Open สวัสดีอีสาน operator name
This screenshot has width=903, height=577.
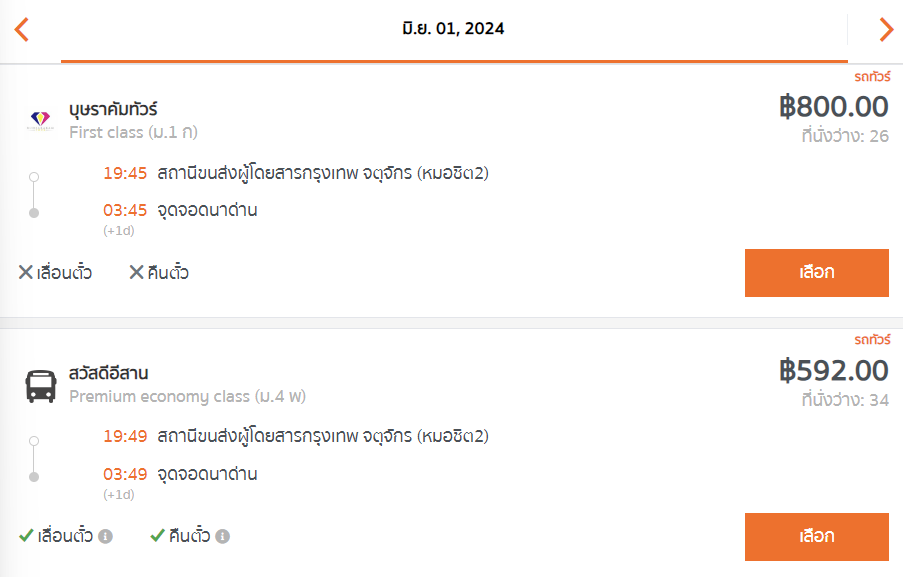point(108,373)
